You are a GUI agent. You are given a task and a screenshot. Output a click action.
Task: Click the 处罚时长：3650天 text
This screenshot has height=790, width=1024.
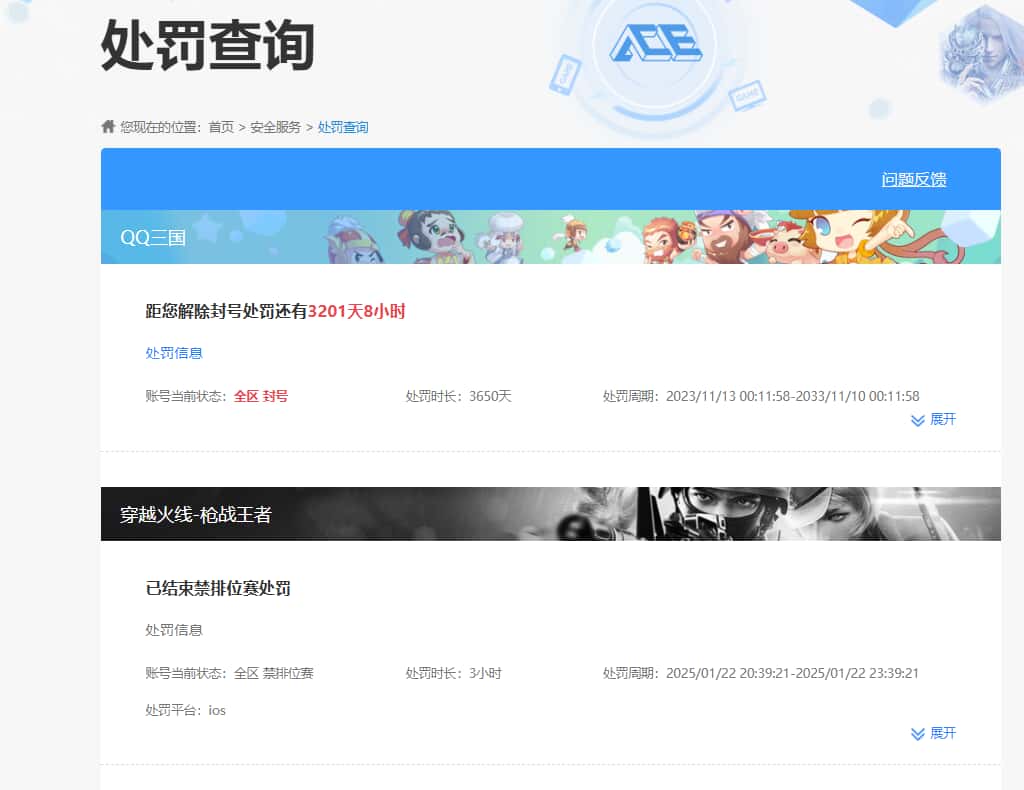tap(458, 396)
